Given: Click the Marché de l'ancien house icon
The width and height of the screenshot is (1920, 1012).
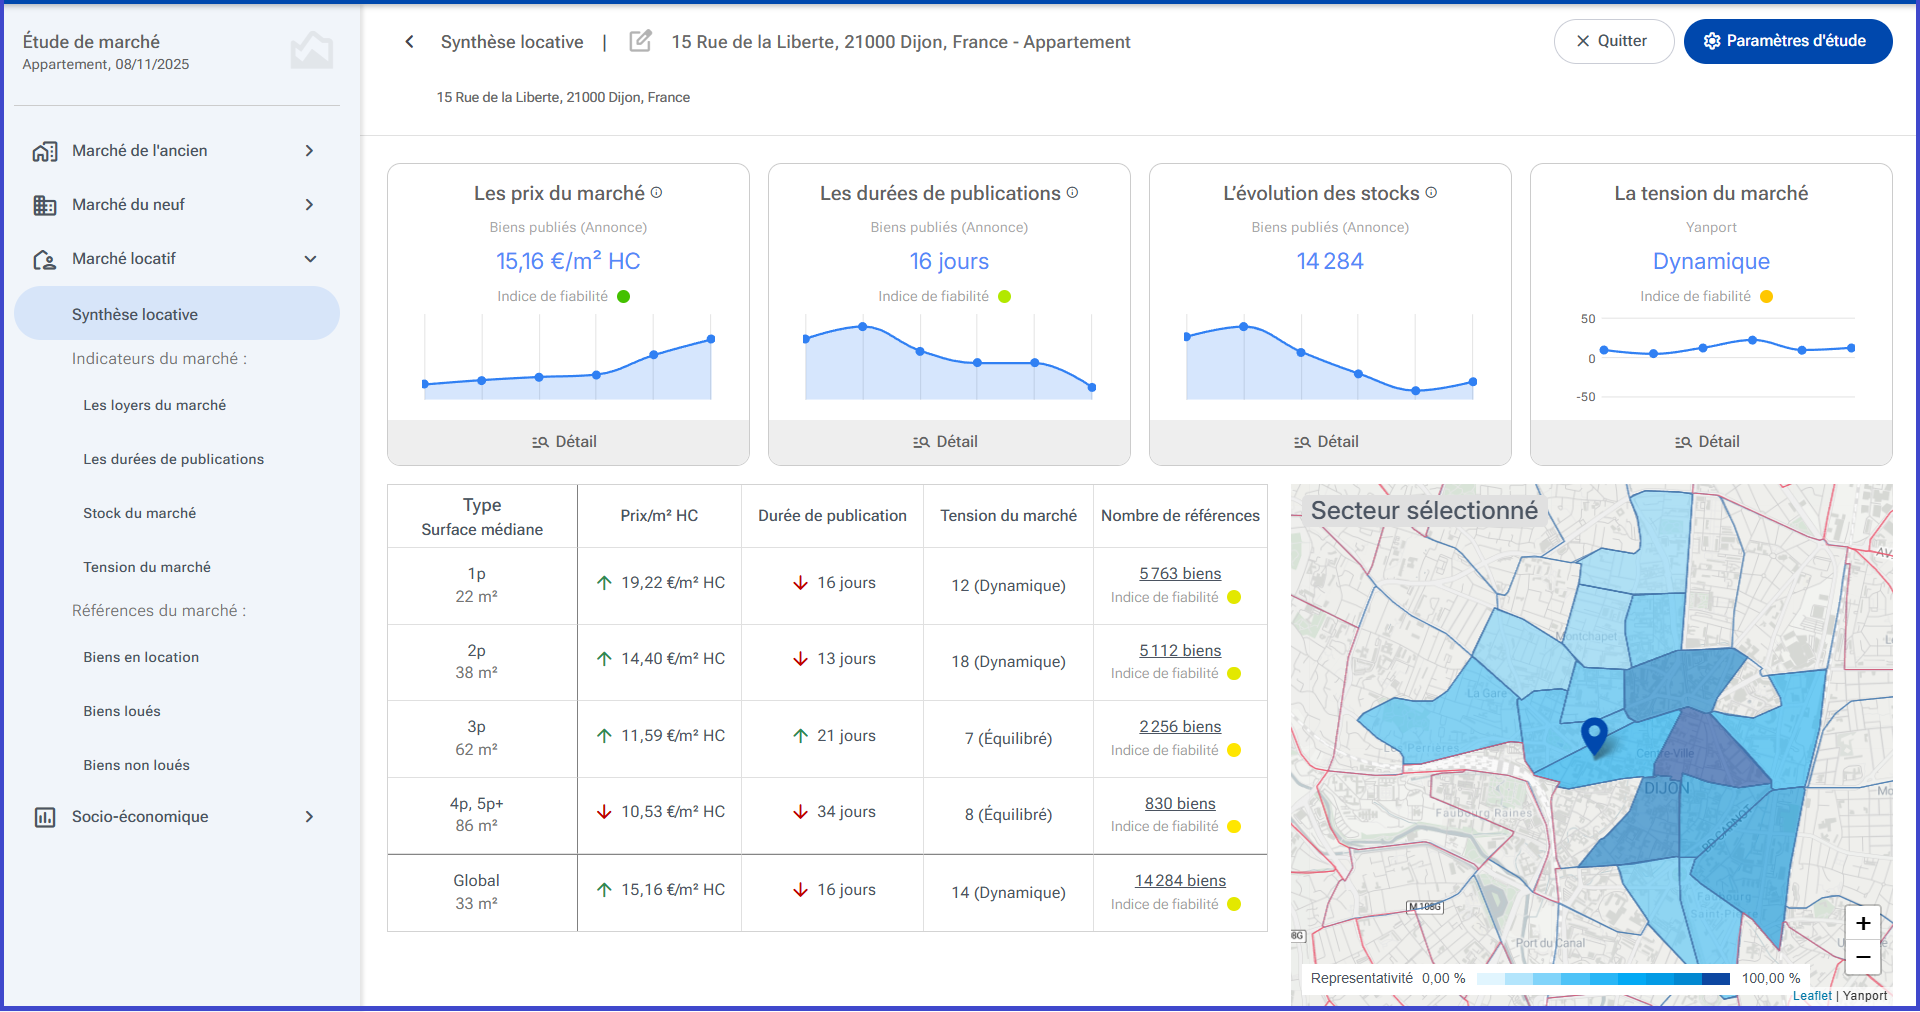Looking at the screenshot, I should pyautogui.click(x=45, y=151).
